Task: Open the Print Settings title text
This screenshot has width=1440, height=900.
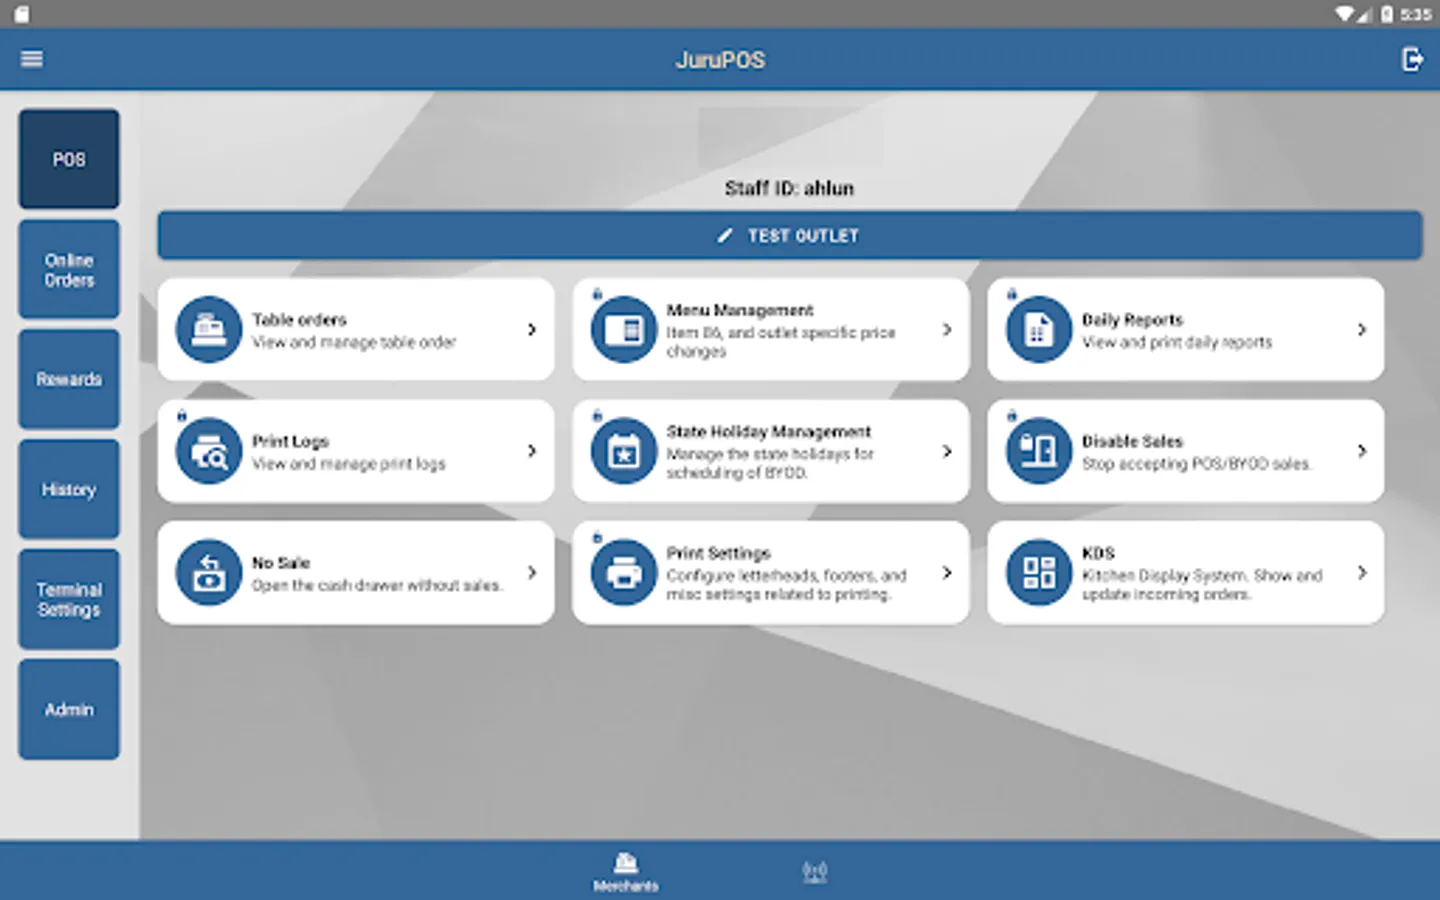Action: [x=719, y=553]
